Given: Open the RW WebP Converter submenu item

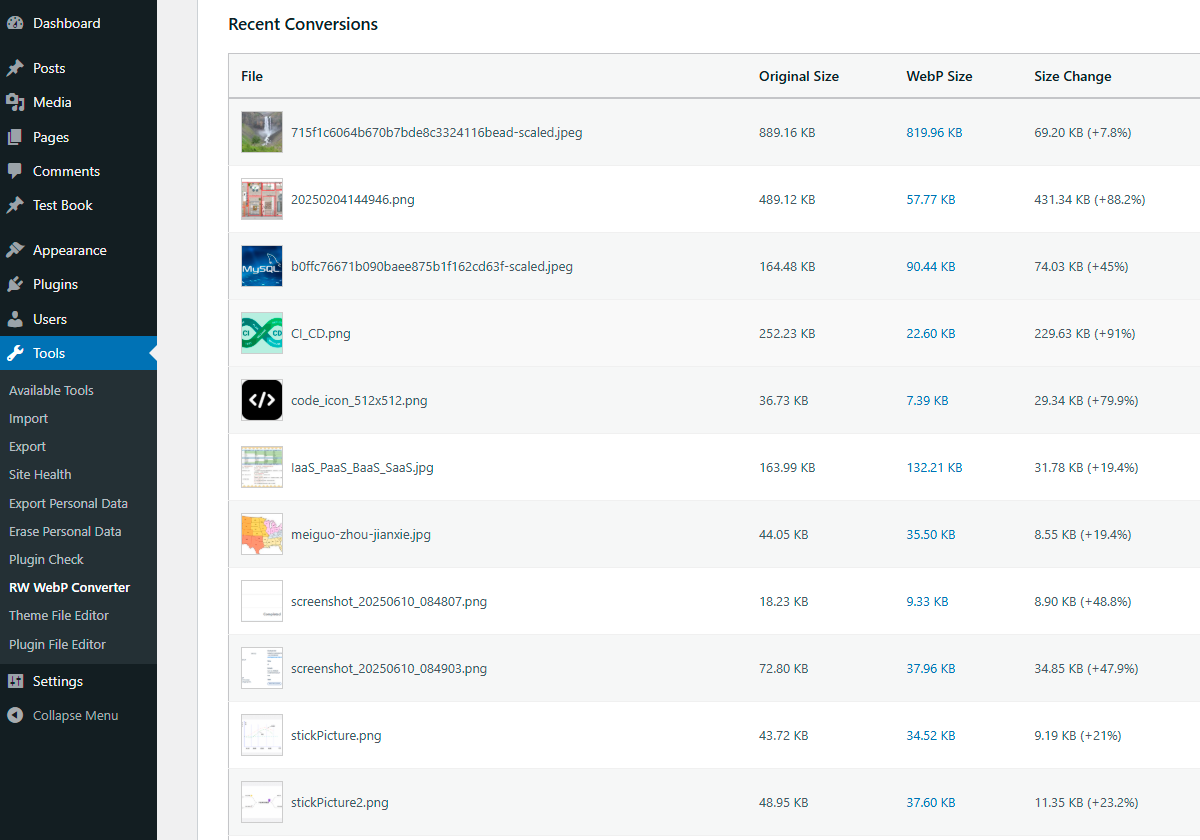Looking at the screenshot, I should tap(69, 587).
